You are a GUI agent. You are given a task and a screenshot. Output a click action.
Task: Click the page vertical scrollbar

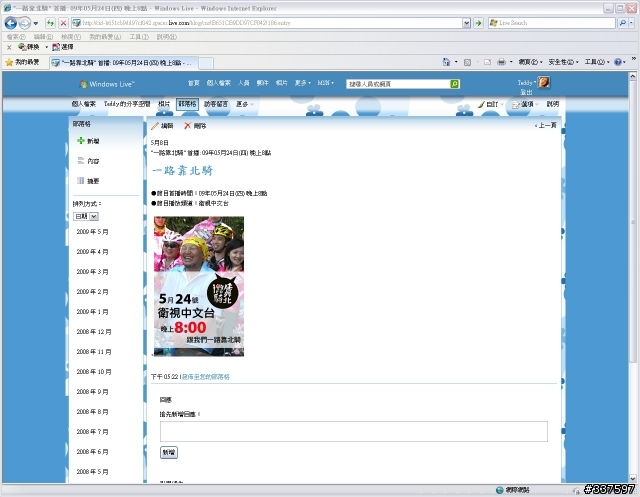(x=632, y=277)
